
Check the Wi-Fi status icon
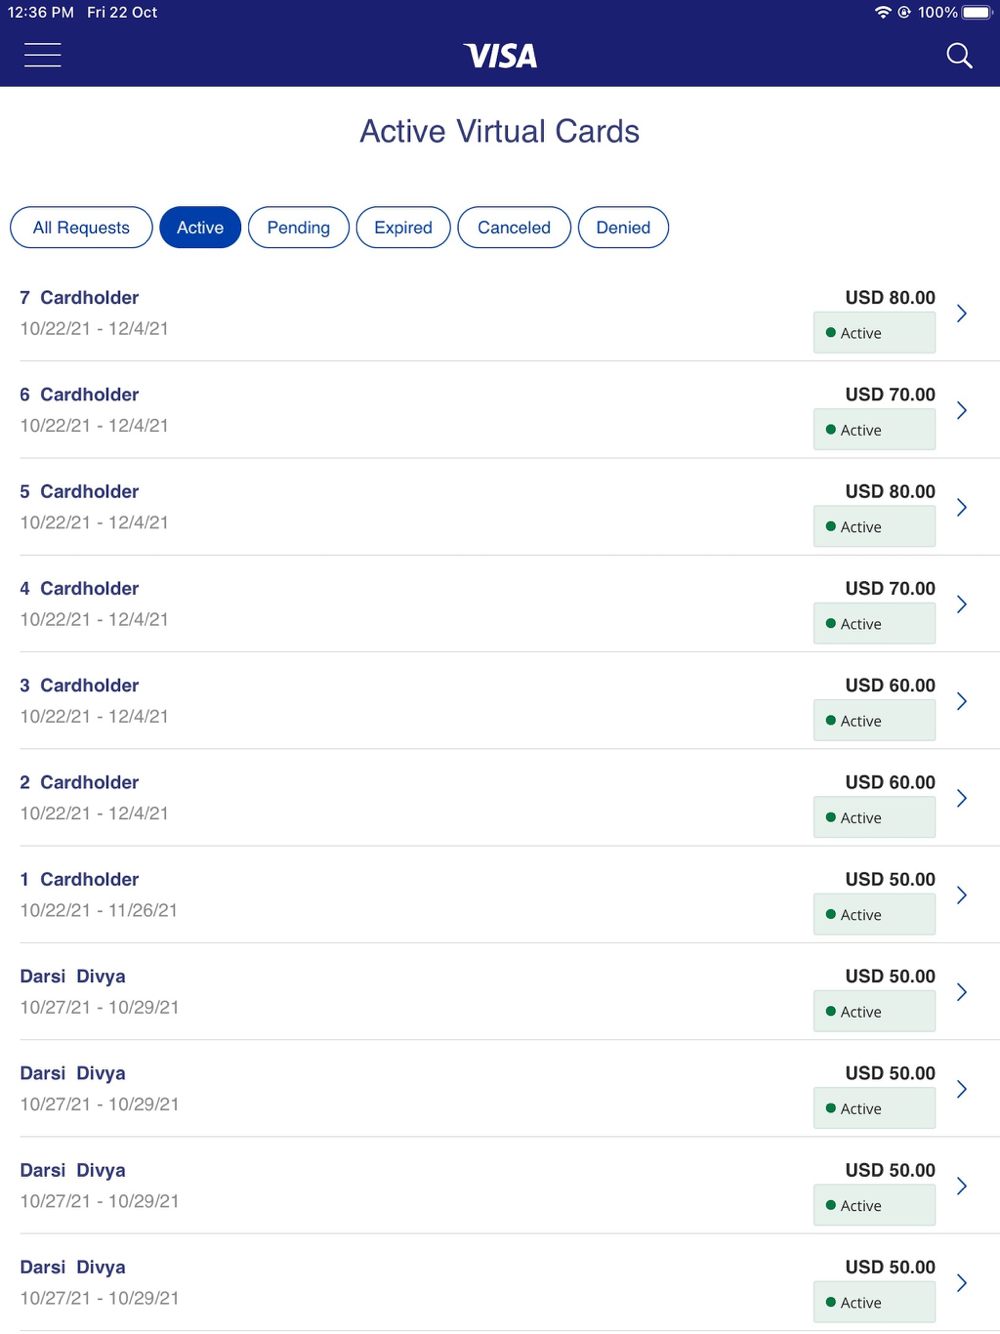[883, 12]
